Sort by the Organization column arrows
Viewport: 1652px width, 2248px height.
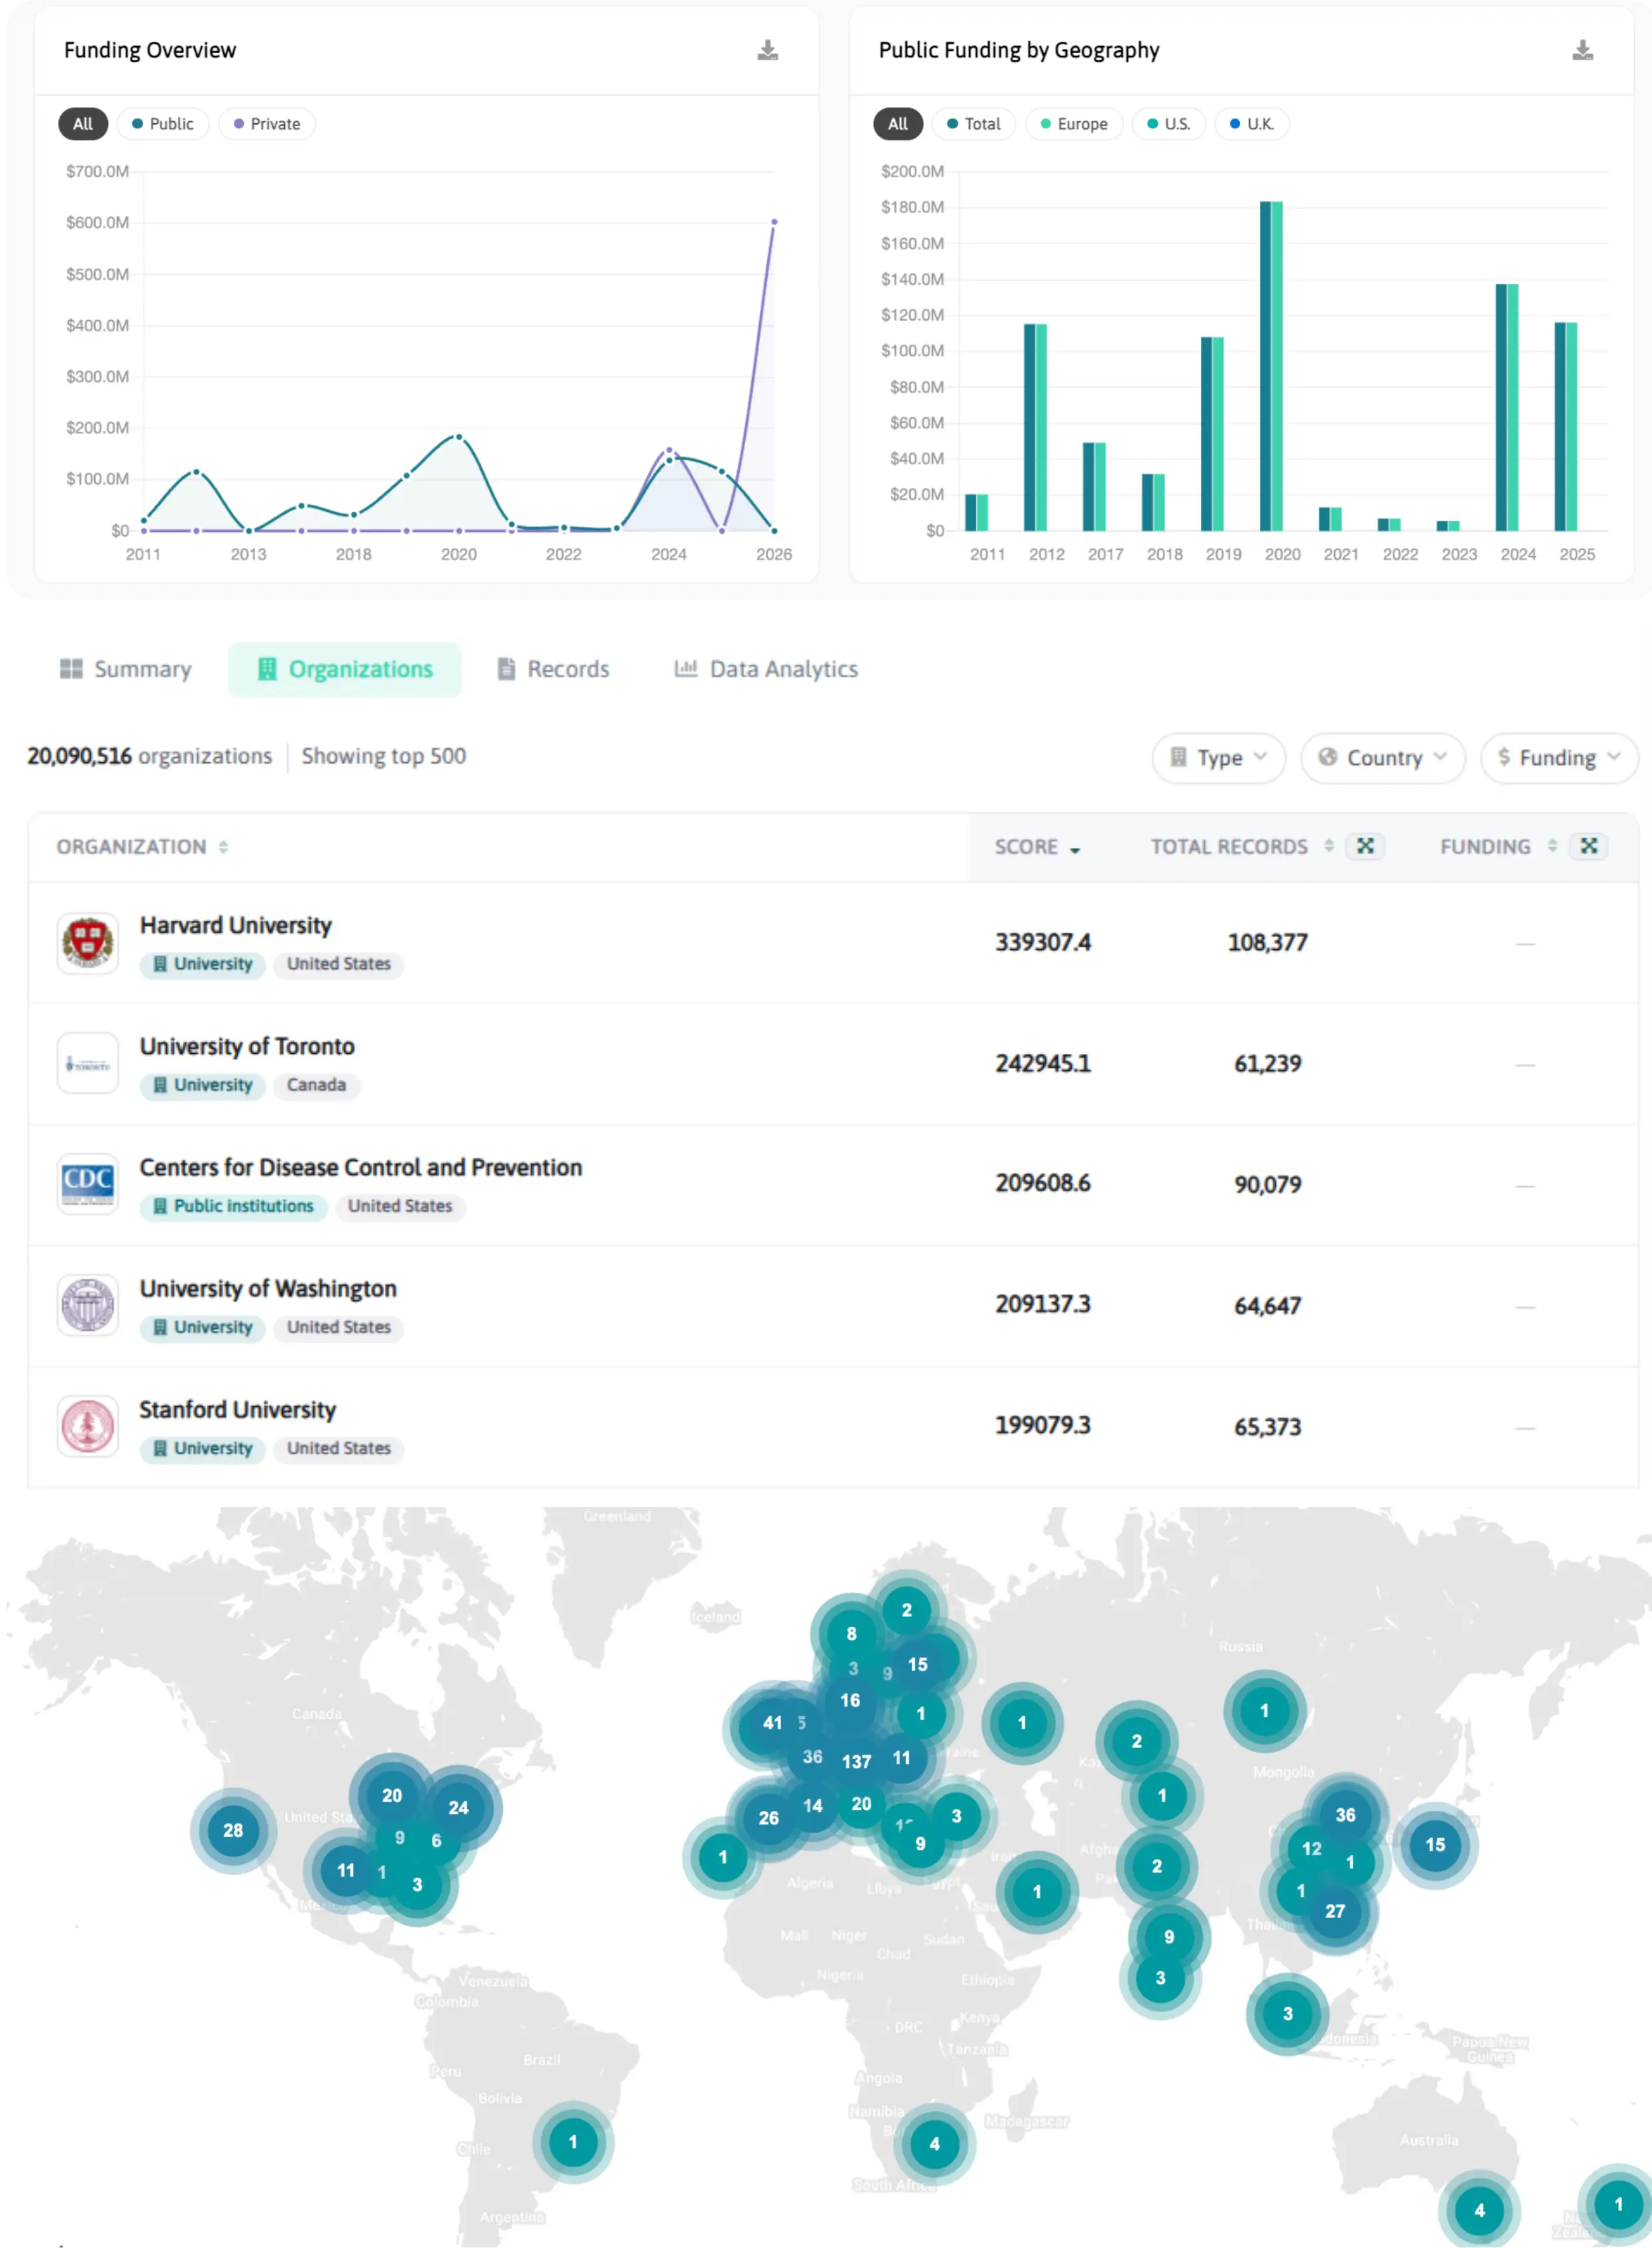point(223,847)
